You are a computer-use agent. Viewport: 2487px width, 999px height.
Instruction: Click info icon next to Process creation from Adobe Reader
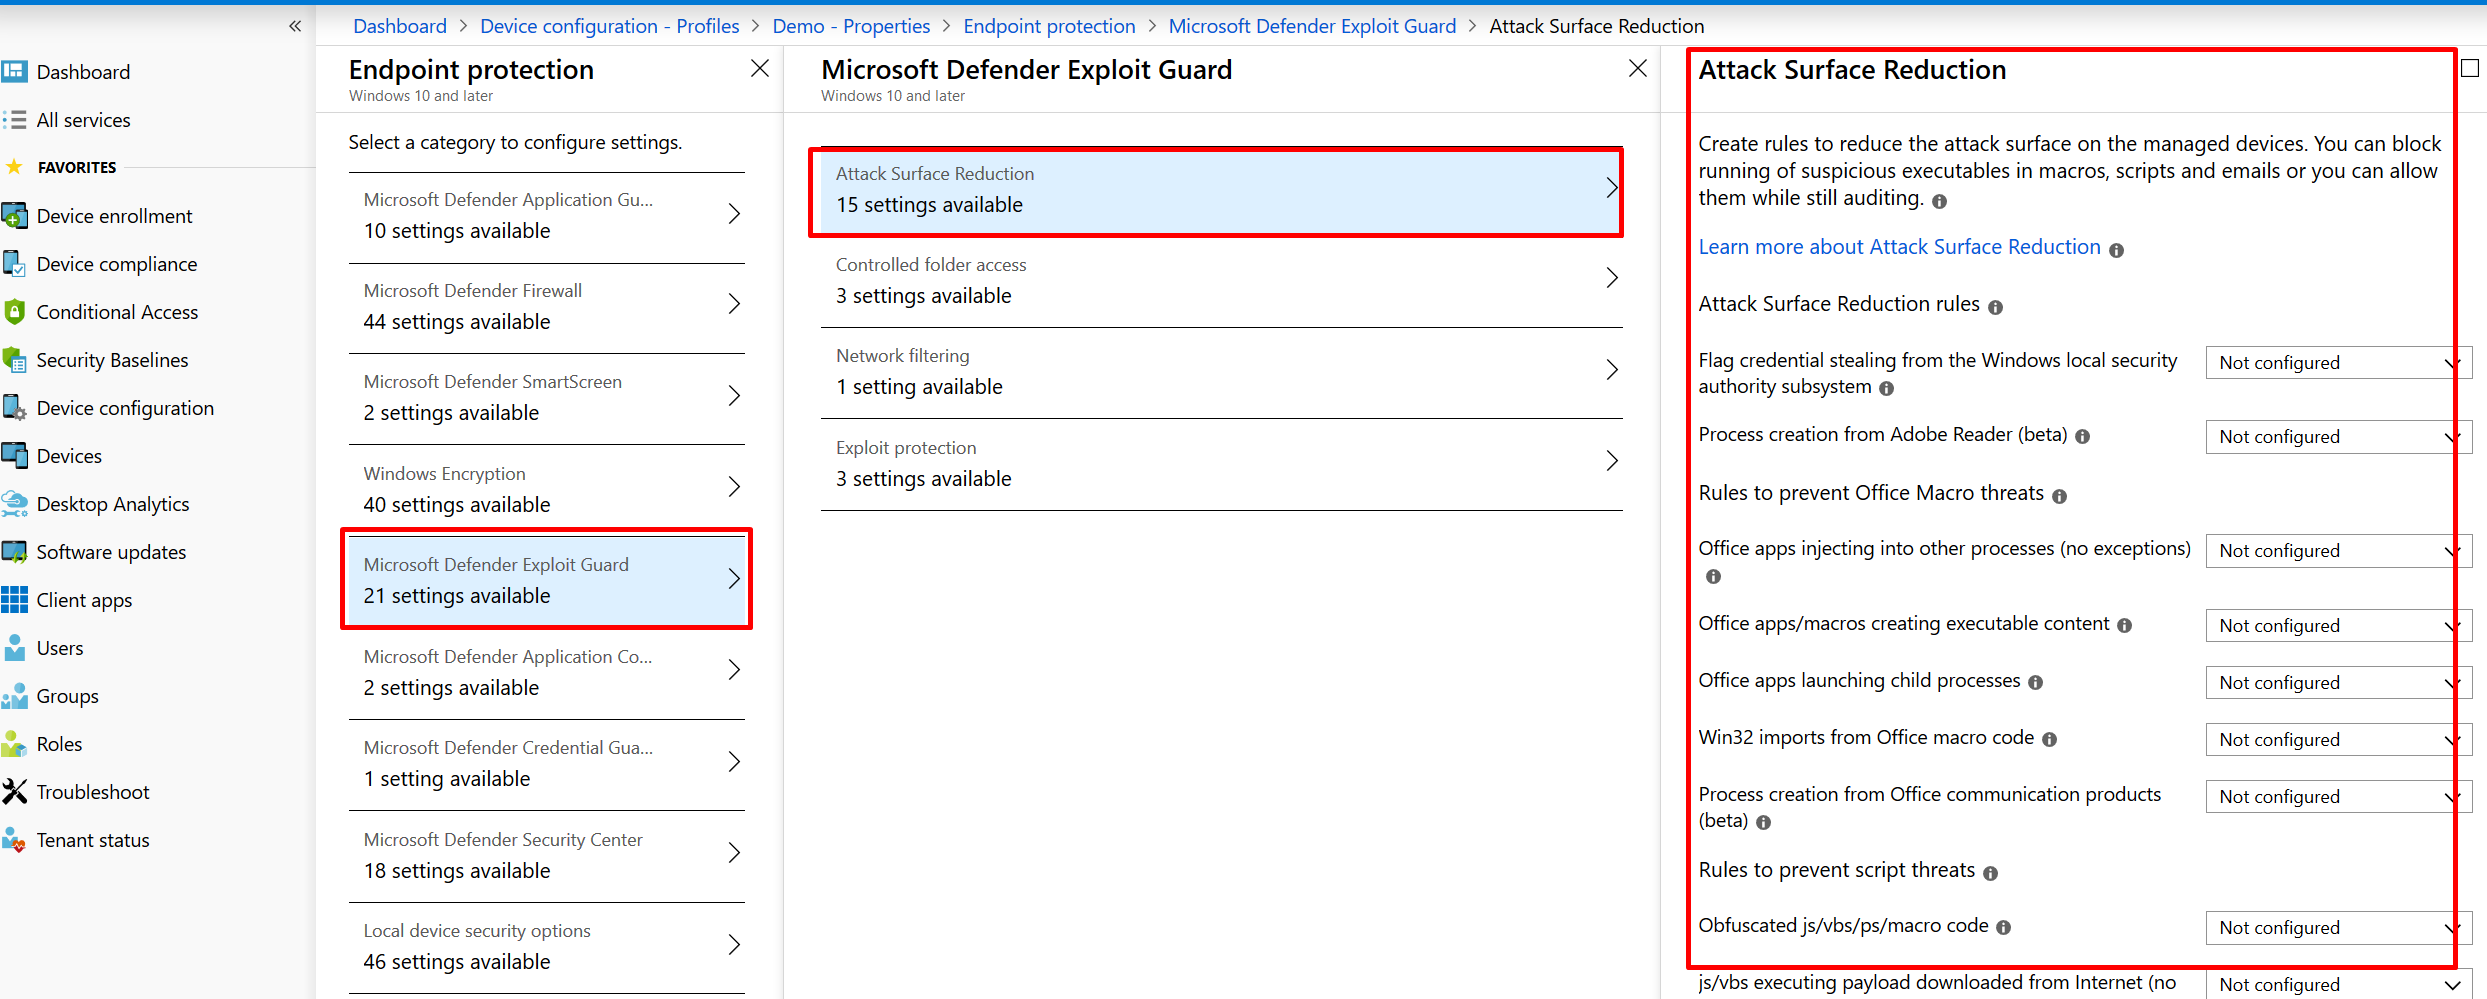point(2082,437)
